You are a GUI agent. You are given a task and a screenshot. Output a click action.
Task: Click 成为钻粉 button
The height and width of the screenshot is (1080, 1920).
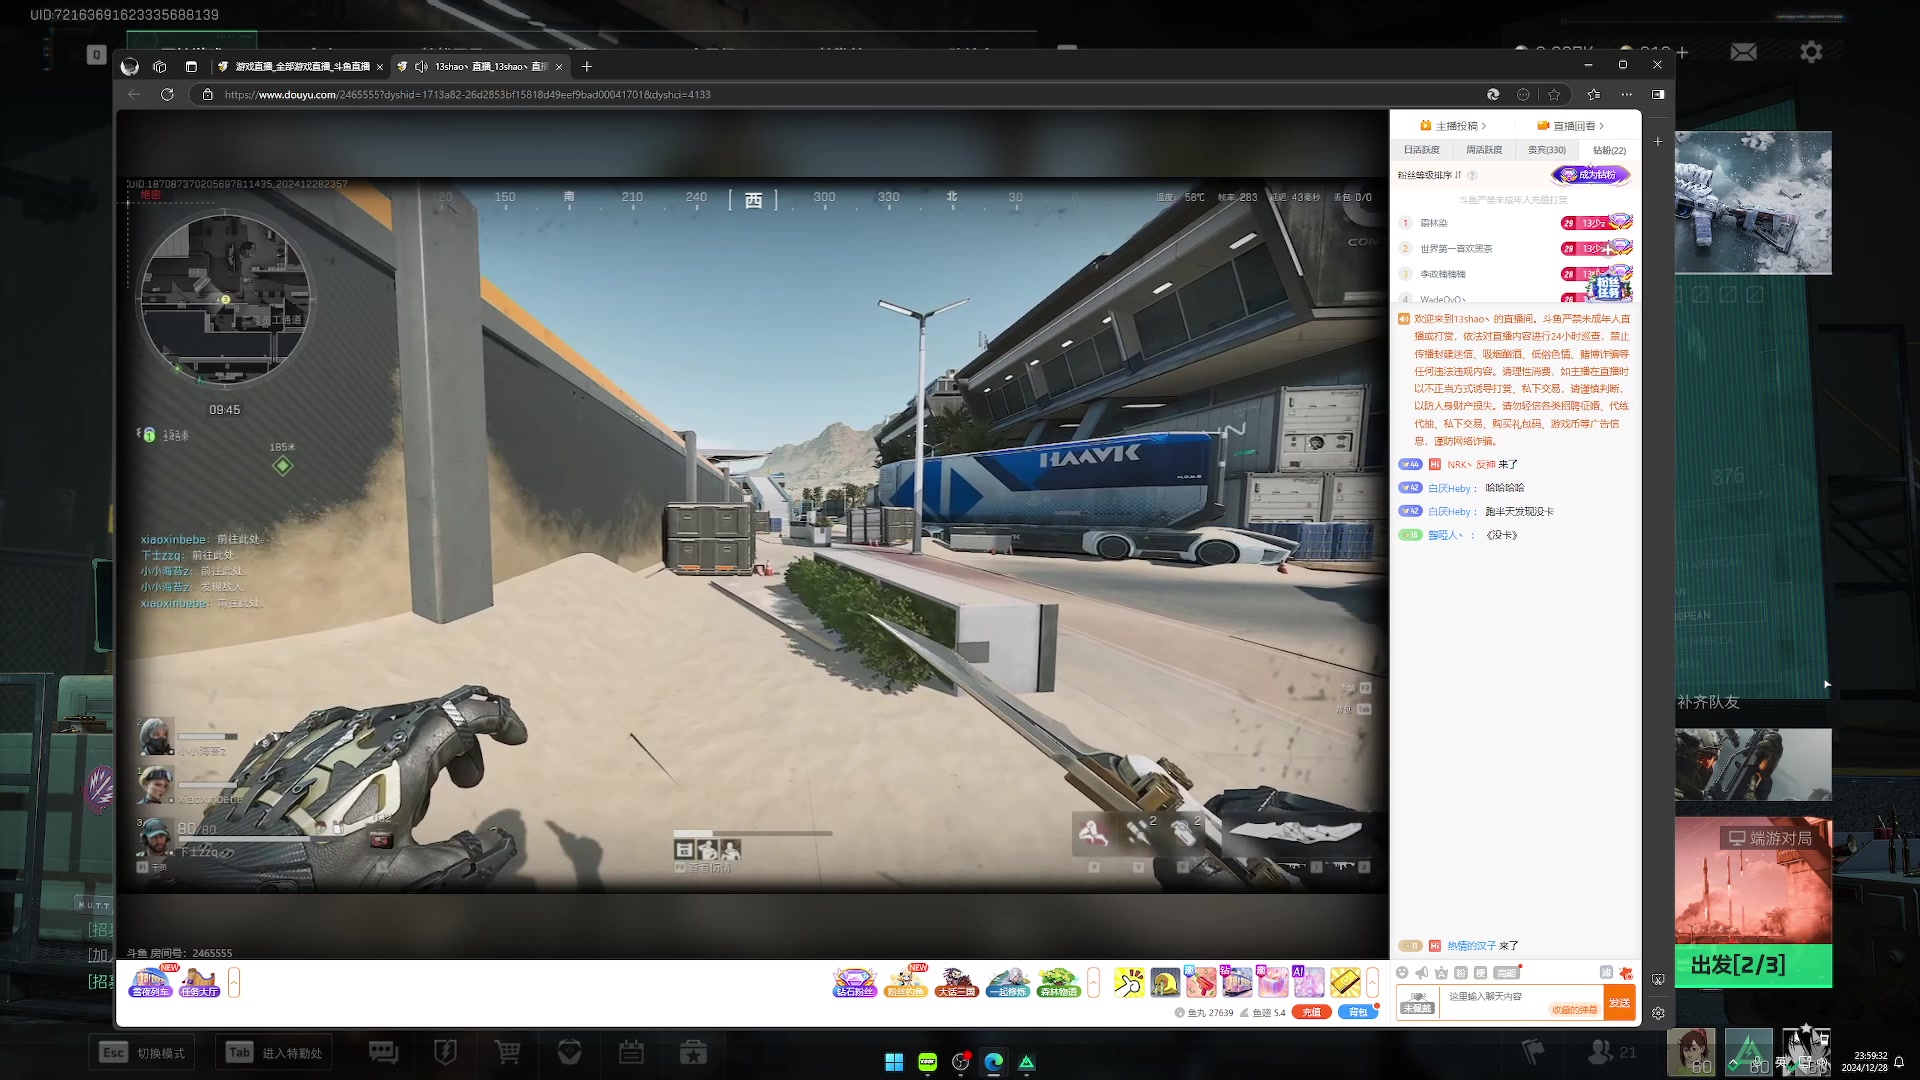(x=1591, y=175)
